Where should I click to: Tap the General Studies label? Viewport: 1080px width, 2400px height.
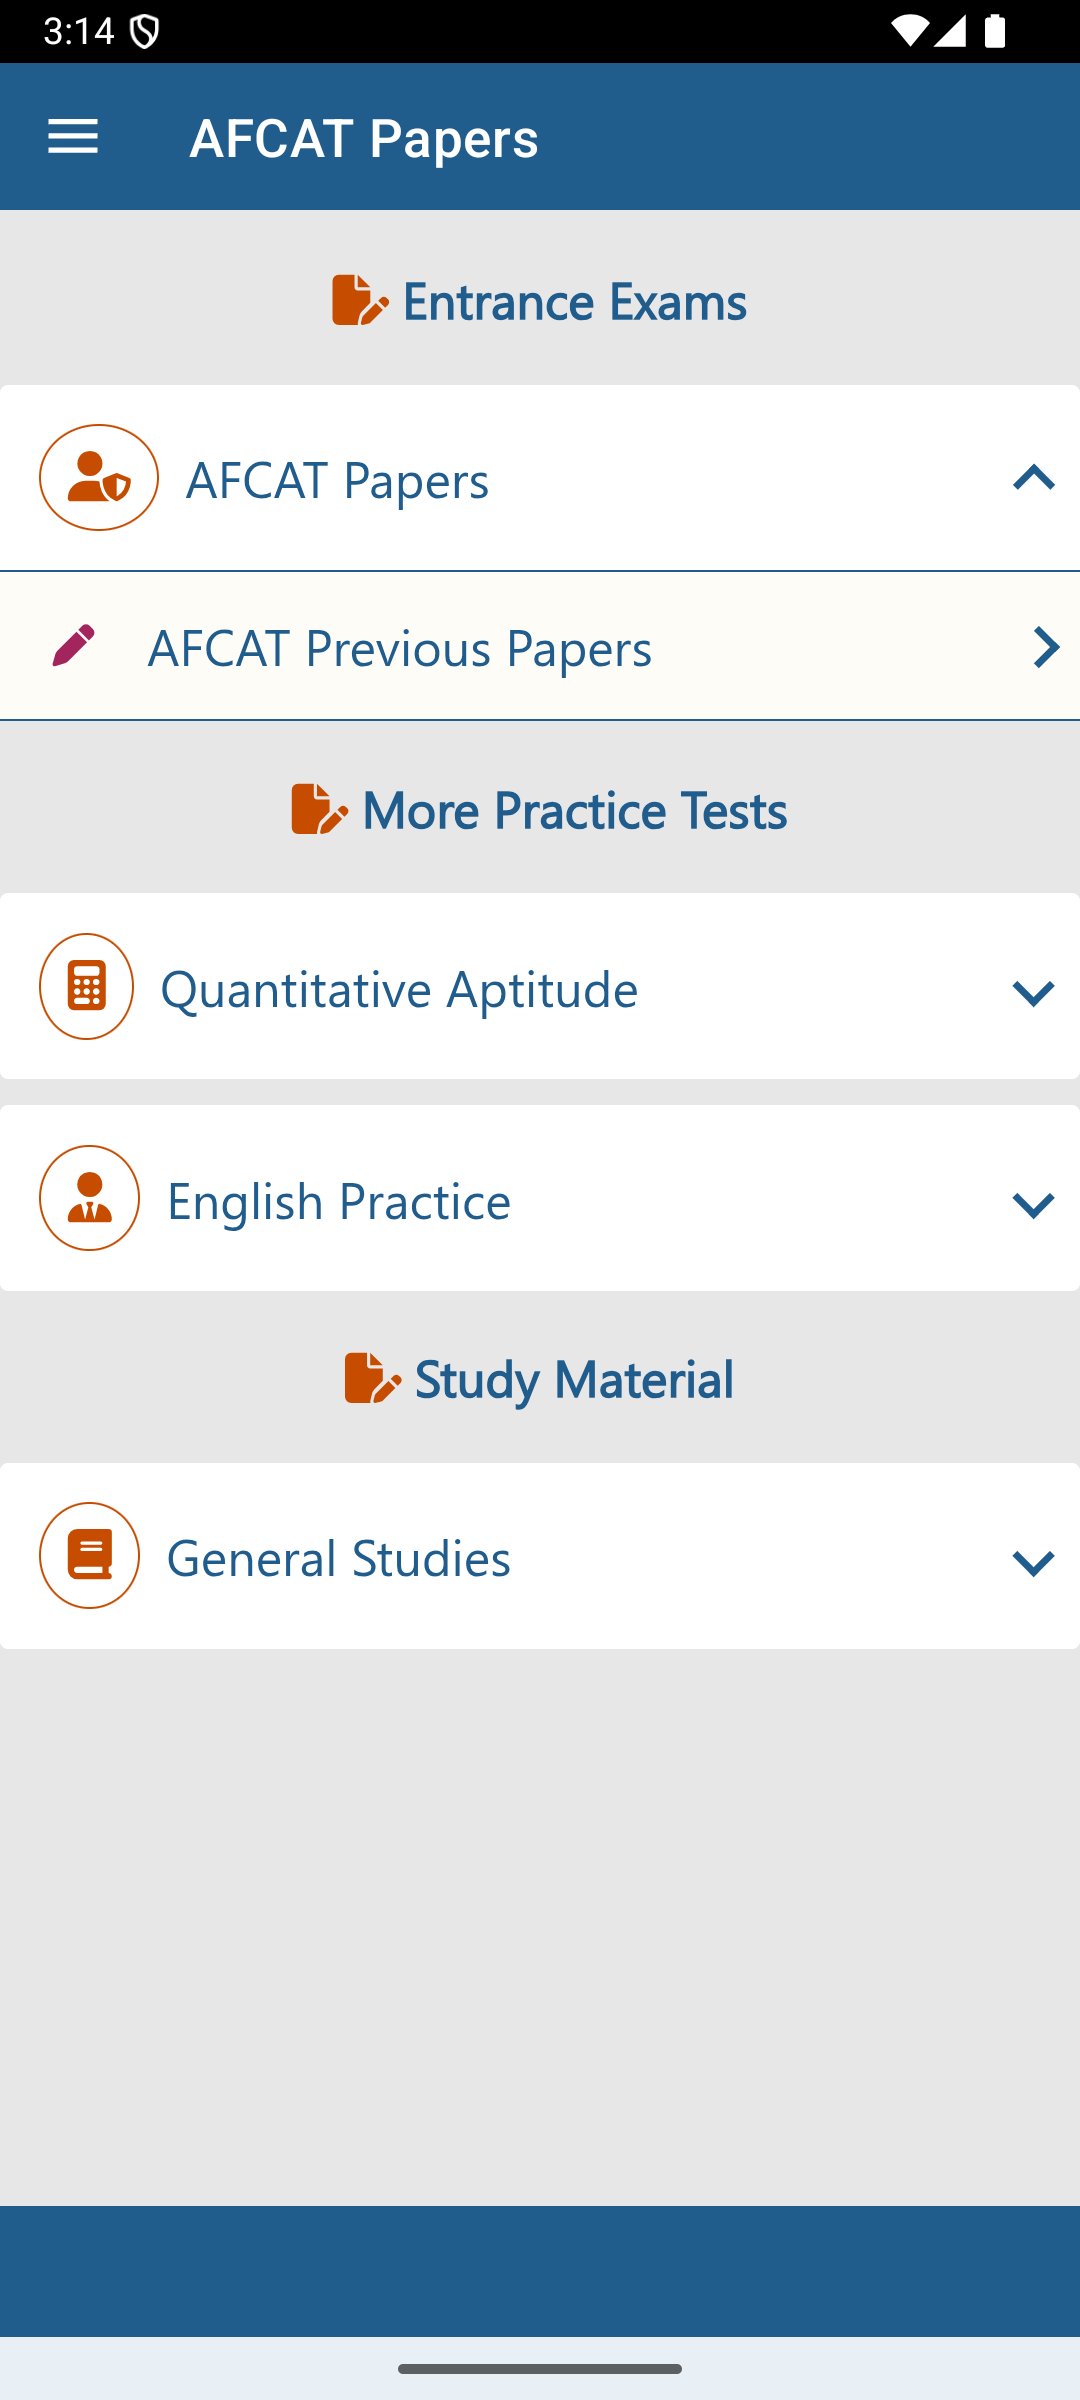point(339,1558)
